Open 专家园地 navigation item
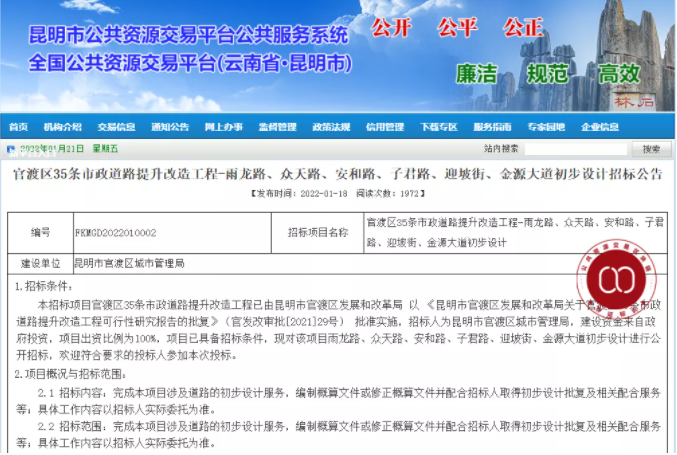Image resolution: width=677 pixels, height=455 pixels. coord(546,127)
